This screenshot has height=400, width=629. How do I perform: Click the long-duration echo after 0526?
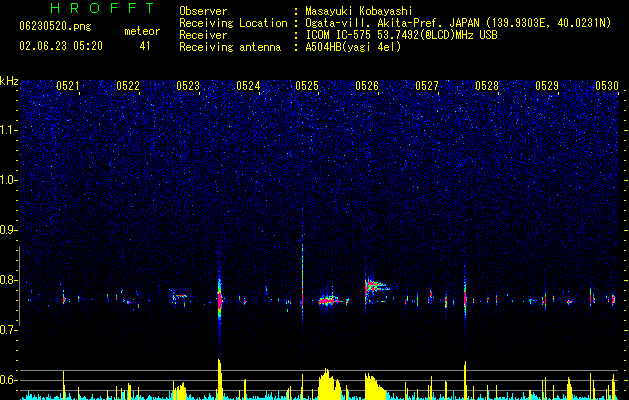[x=375, y=287]
